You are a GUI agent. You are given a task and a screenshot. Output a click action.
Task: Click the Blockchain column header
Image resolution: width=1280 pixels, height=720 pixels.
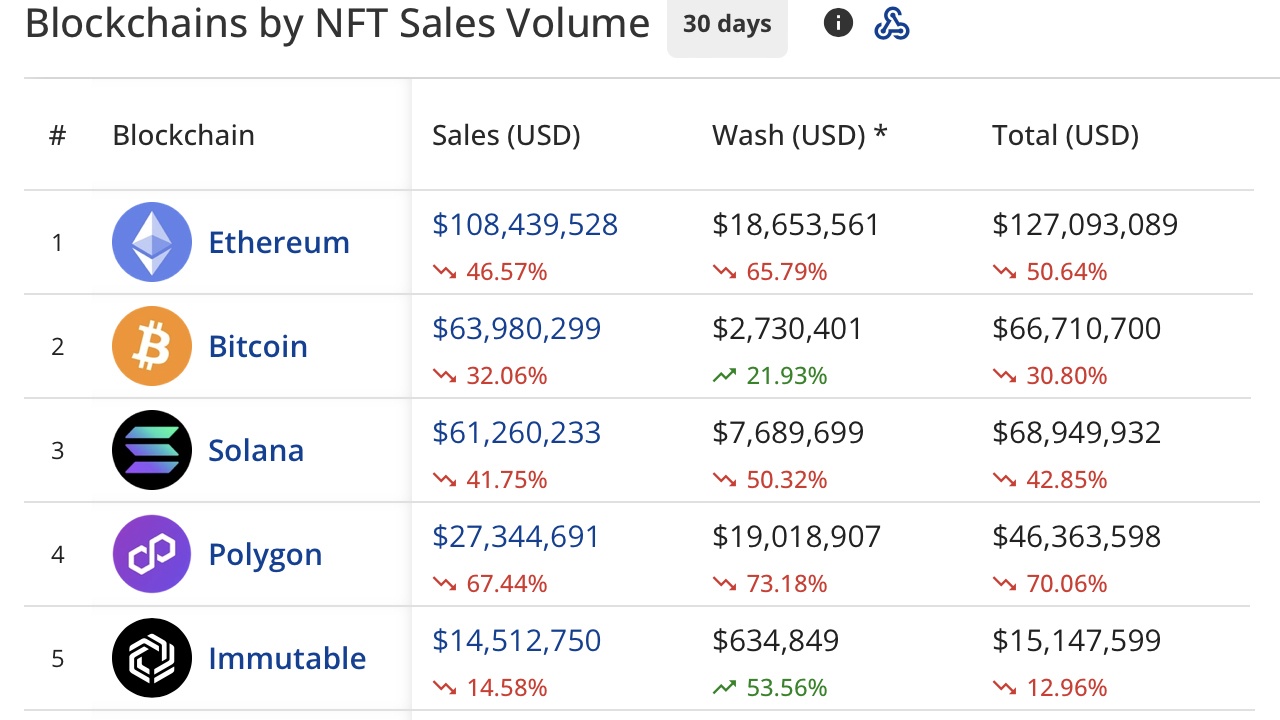point(183,135)
